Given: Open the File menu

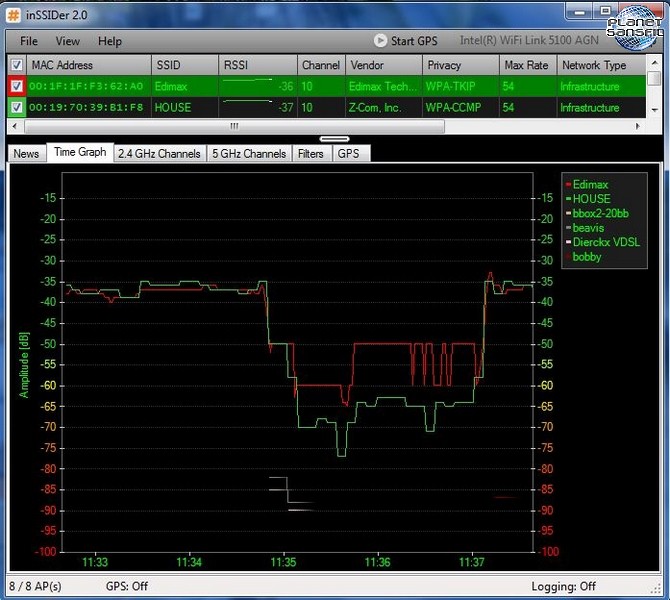Looking at the screenshot, I should [29, 41].
